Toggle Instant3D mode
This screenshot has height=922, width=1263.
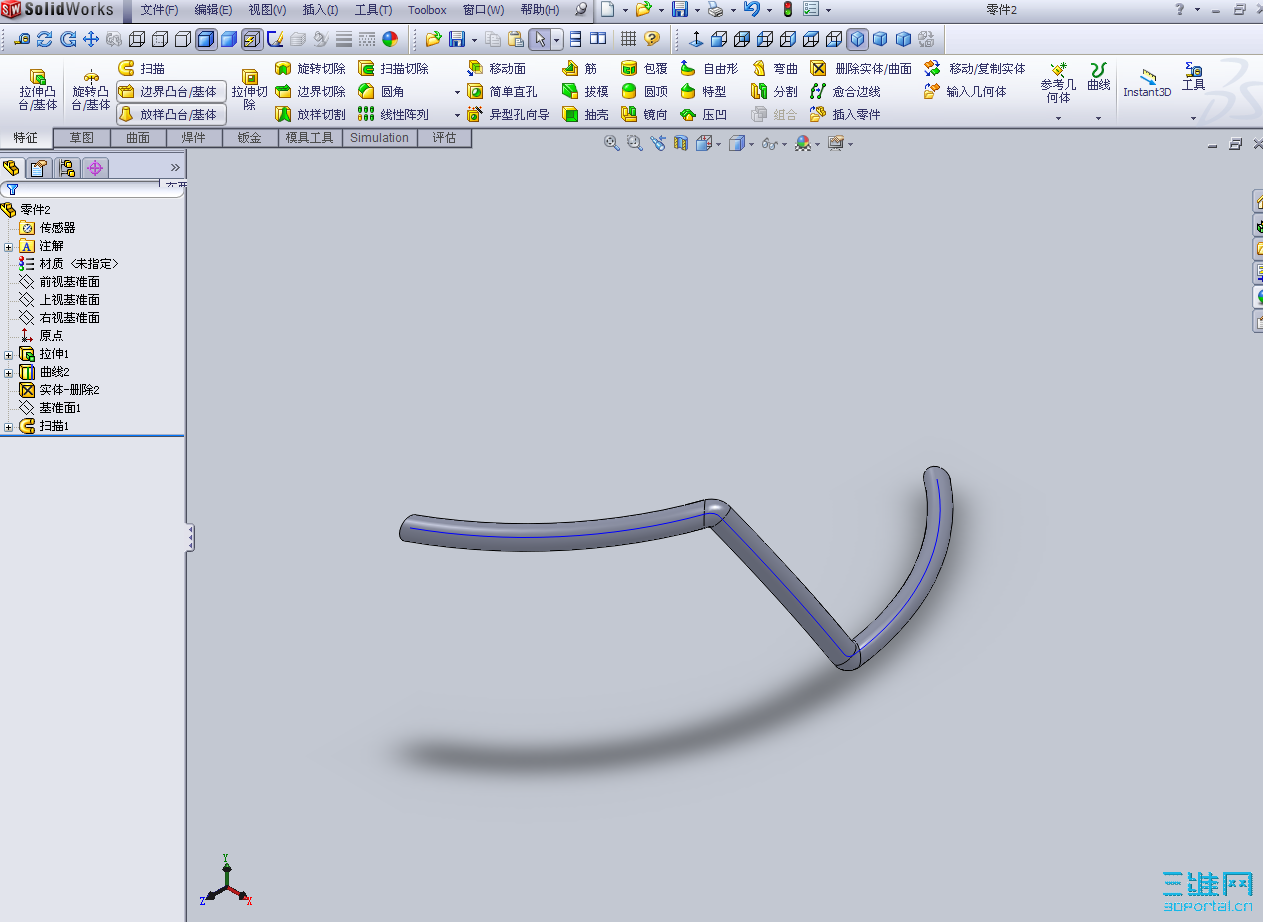pyautogui.click(x=1147, y=84)
